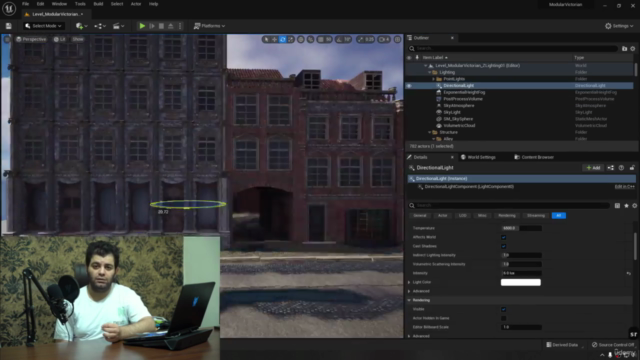Click the Unreal Engine logo icon
This screenshot has height=360, width=640.
[x=9, y=8]
